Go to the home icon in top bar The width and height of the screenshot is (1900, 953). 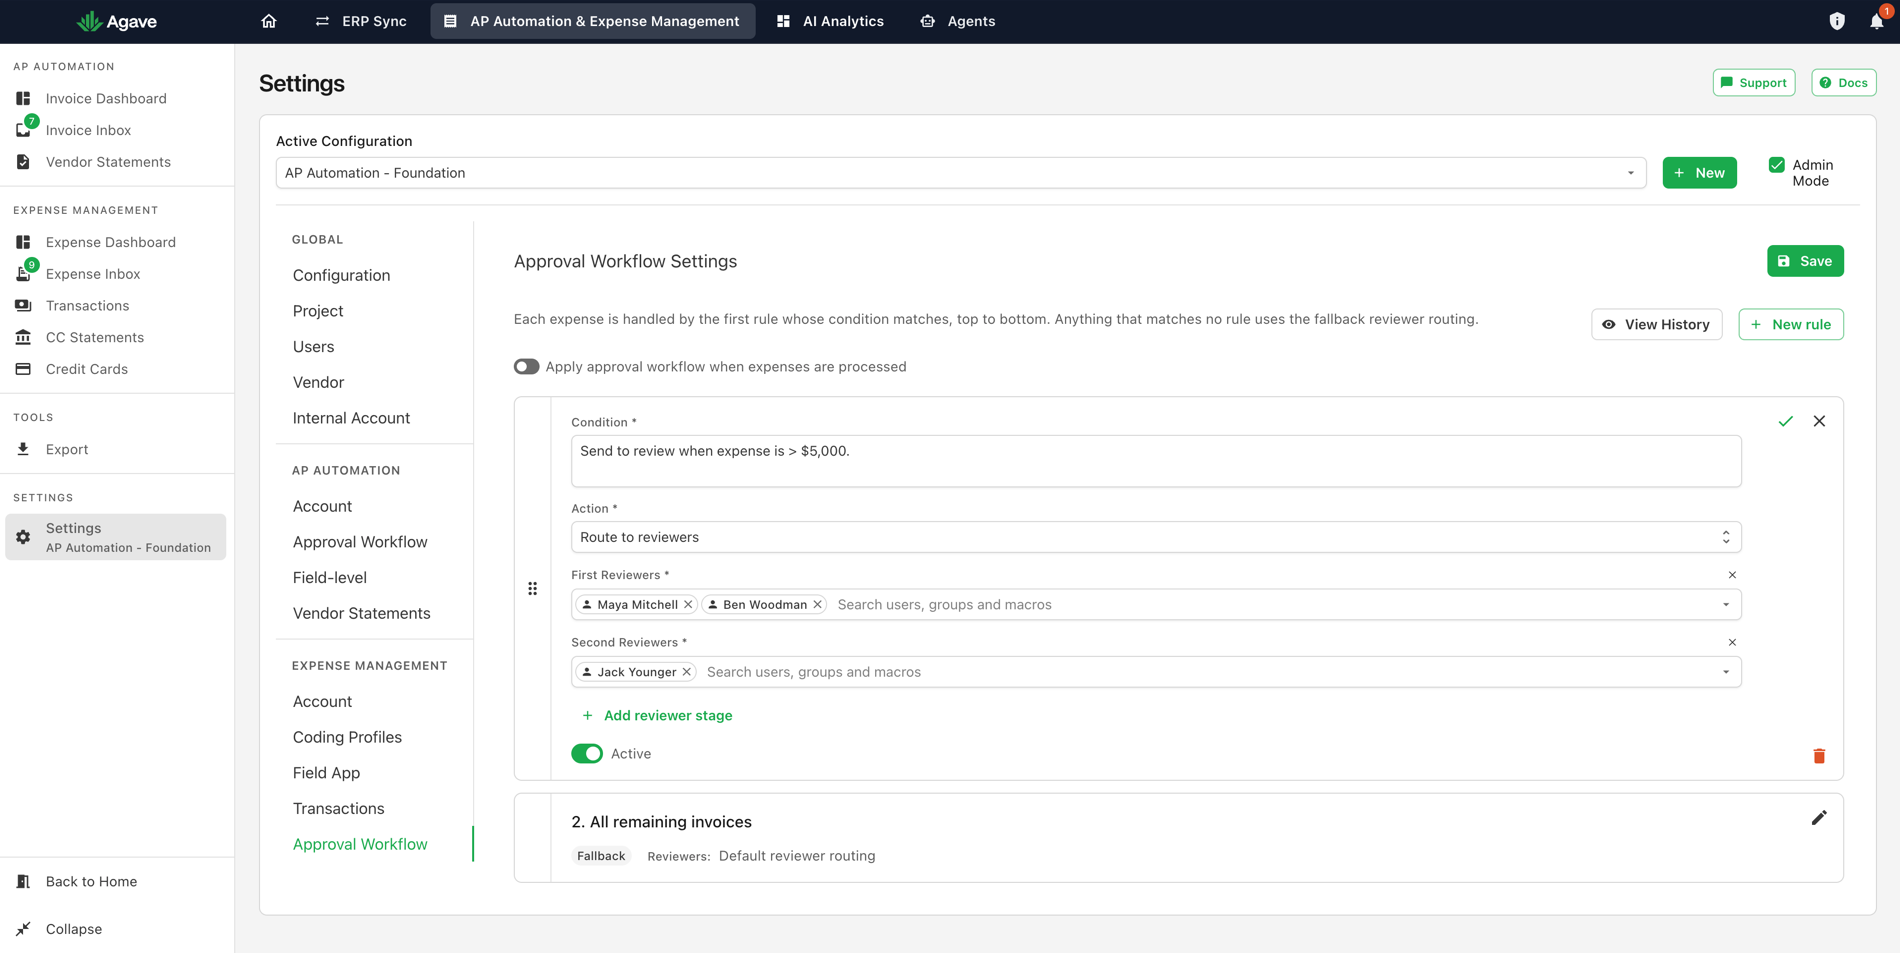(269, 21)
